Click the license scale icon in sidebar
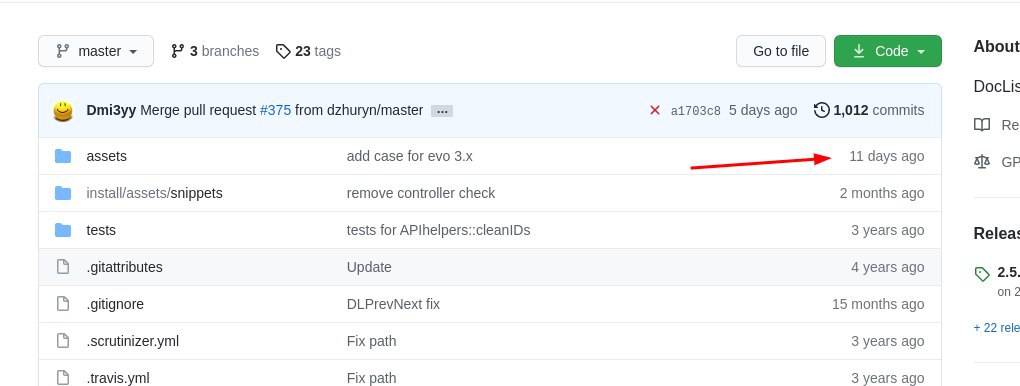 [x=982, y=162]
